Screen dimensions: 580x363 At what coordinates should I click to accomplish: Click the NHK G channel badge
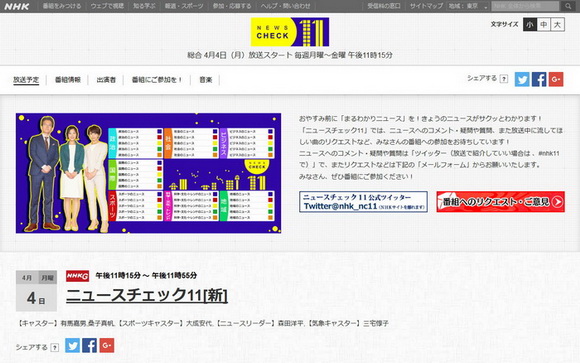(x=77, y=276)
